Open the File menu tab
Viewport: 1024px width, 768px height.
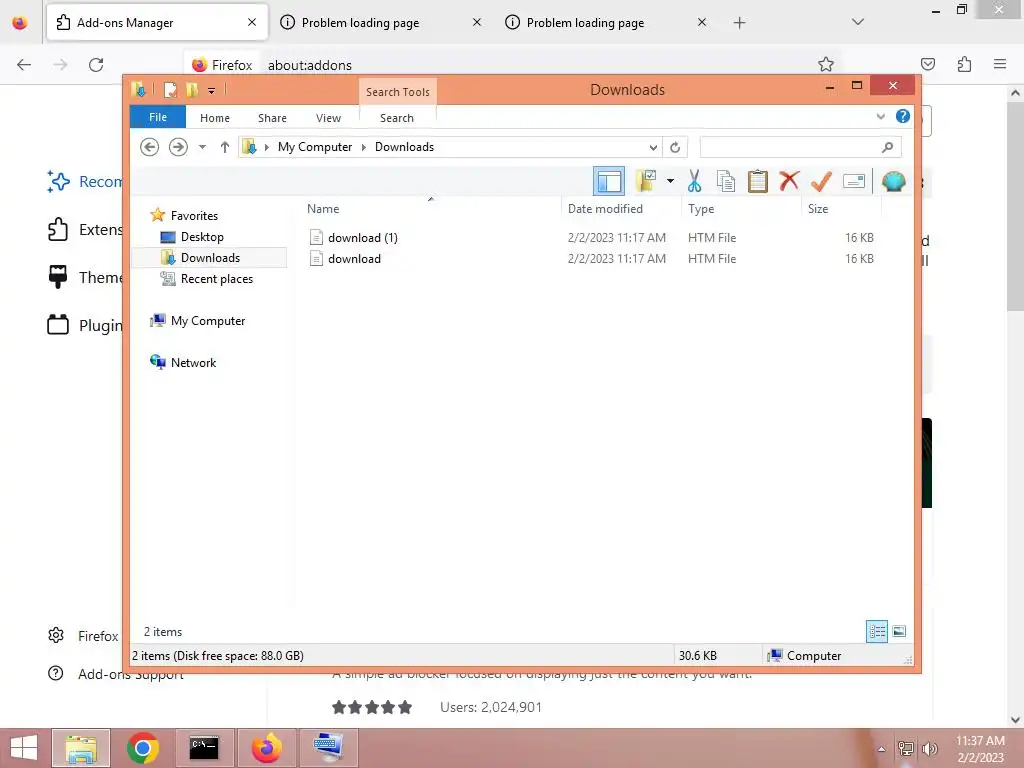158,117
